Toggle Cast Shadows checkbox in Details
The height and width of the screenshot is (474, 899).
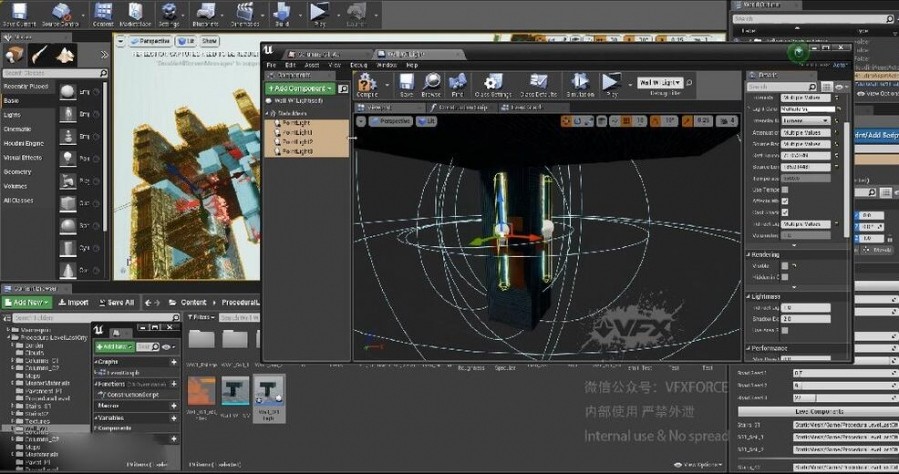point(785,213)
